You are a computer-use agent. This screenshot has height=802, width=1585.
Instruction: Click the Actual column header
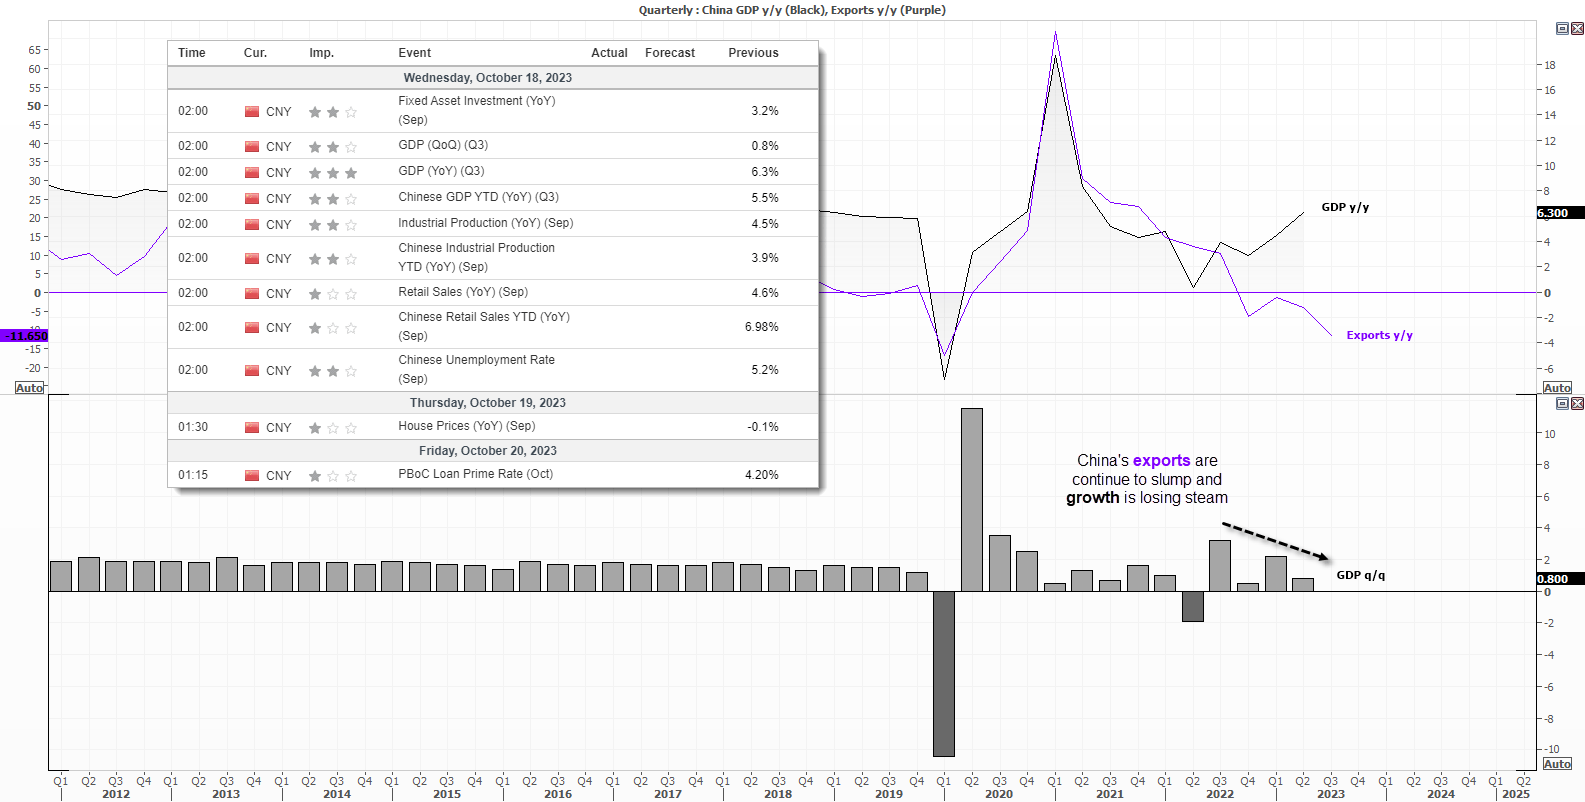coord(609,53)
